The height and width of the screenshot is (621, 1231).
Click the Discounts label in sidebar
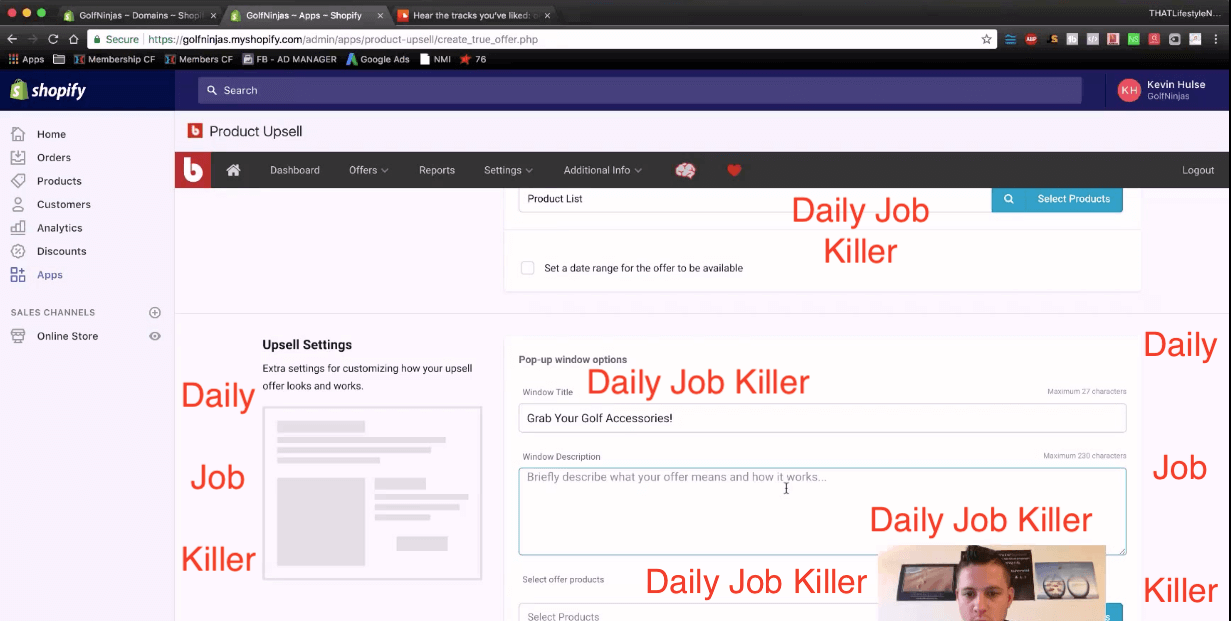pyautogui.click(x=62, y=251)
